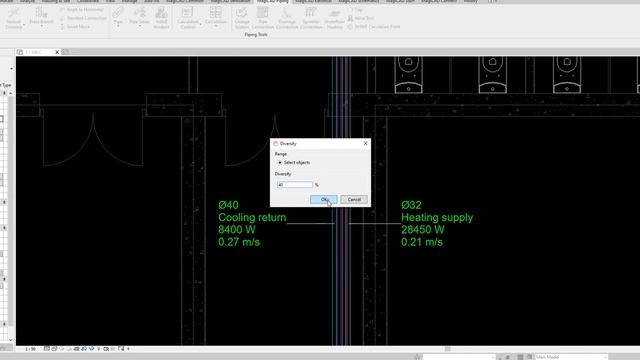Viewport: 640px width, 360px height.
Task: Click the Piping Tools panel label
Action: (x=256, y=35)
